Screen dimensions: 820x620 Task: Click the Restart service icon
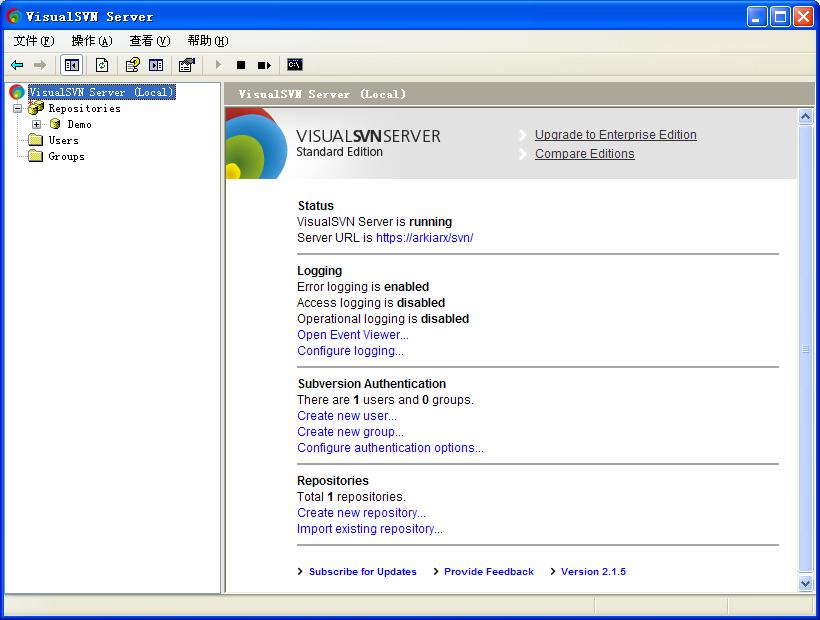pos(265,65)
